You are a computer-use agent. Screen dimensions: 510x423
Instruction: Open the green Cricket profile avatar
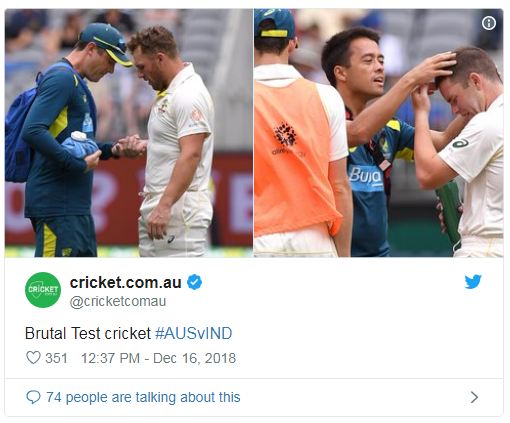tap(43, 290)
